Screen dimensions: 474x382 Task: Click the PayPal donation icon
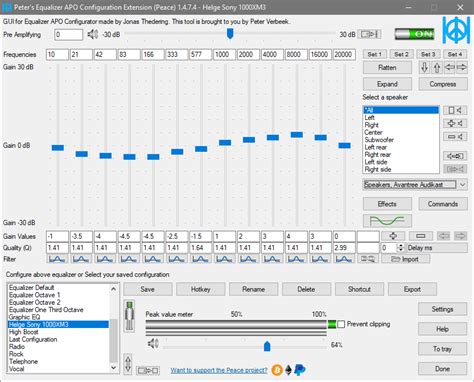[x=300, y=370]
